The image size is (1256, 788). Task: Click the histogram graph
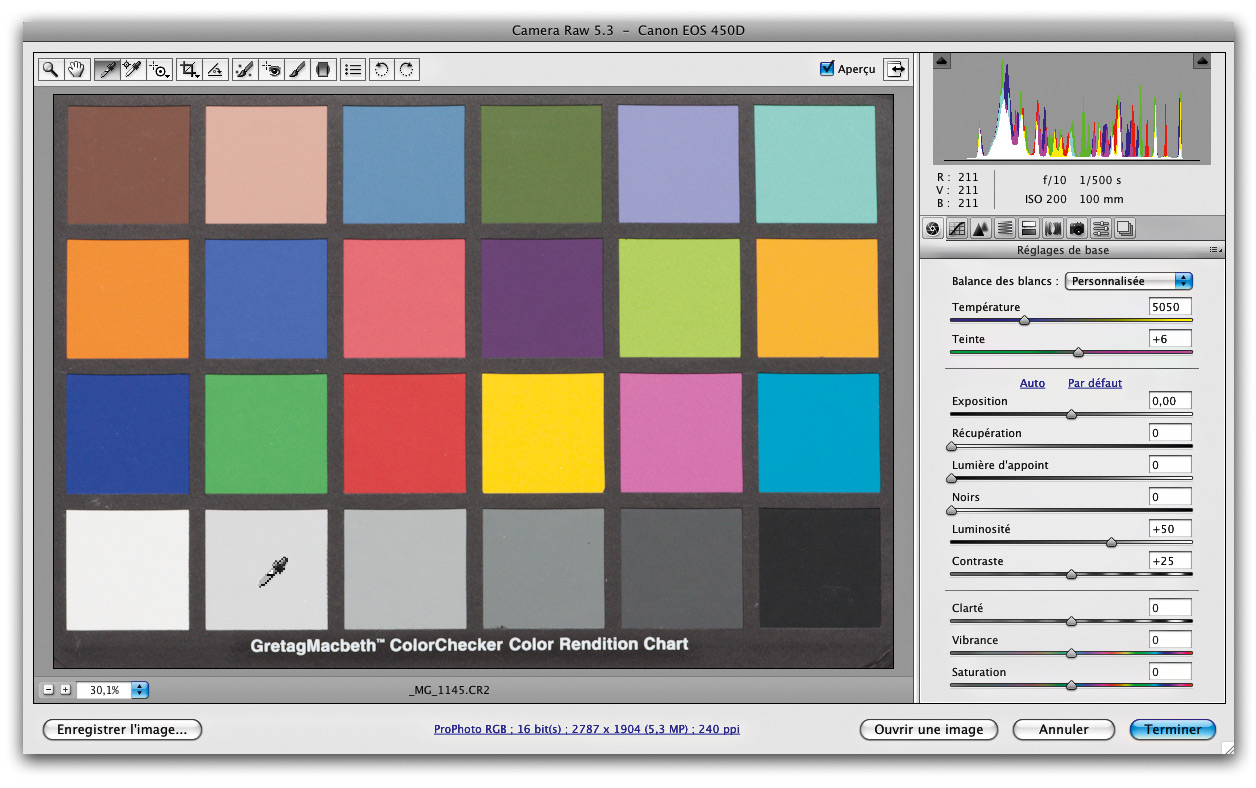(1072, 108)
